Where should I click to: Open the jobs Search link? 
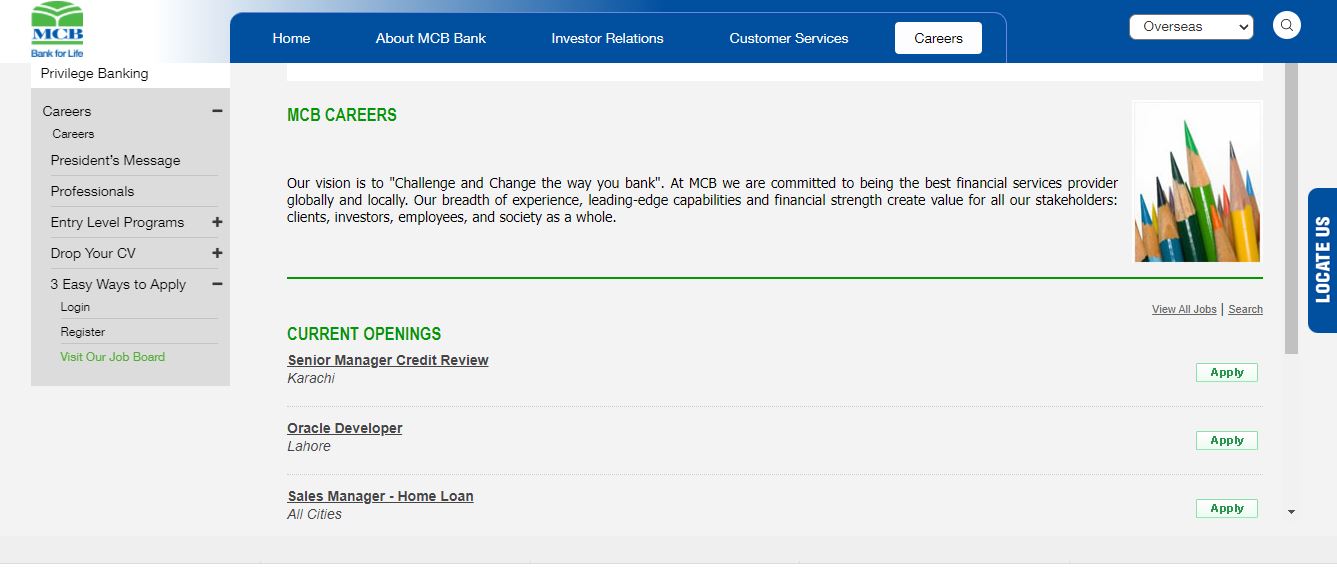pos(1245,310)
